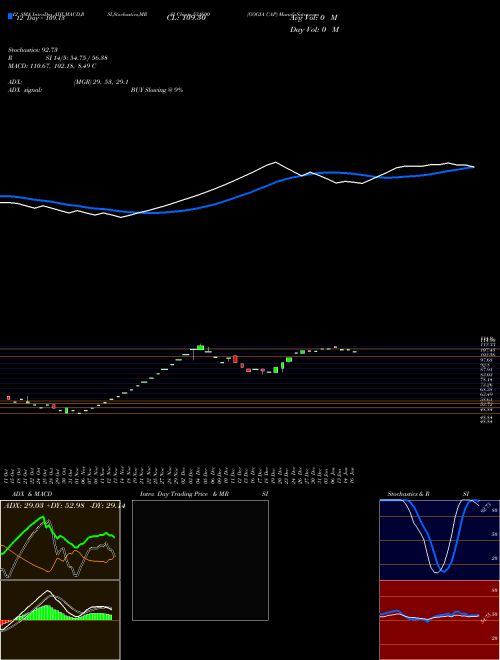Click the 'Avg Vol: 0 M' label
This screenshot has width=500, height=660.
[x=314, y=18]
